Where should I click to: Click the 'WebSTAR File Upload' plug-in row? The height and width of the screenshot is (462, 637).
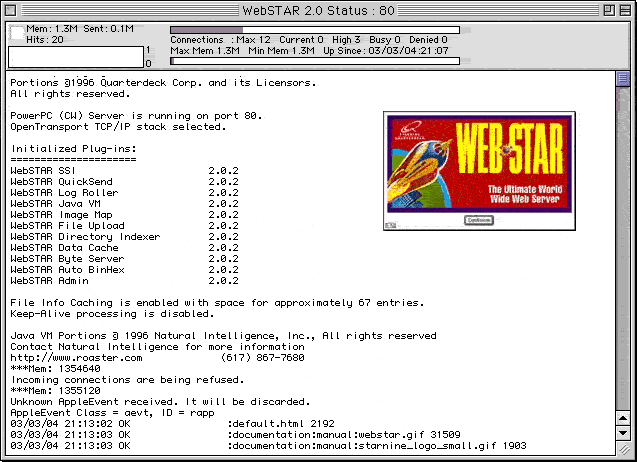point(124,226)
